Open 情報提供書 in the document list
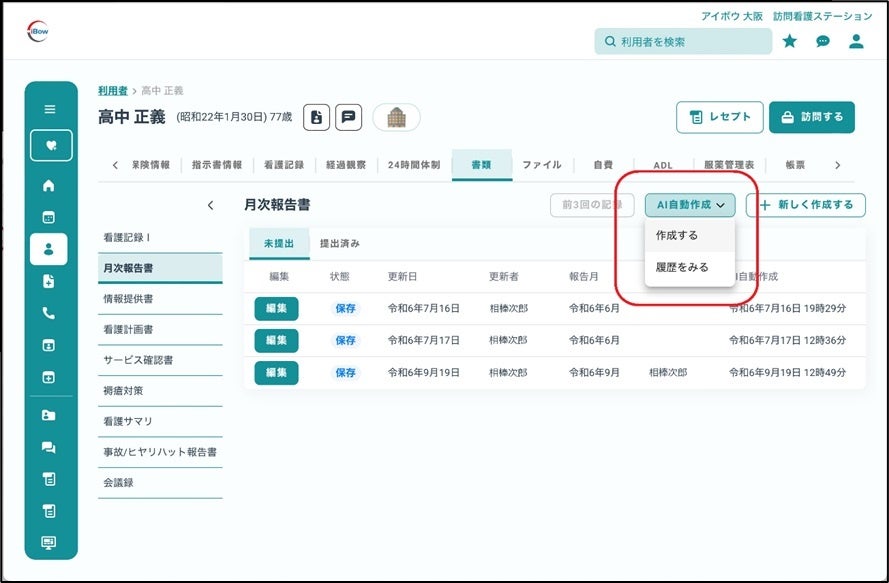 tap(160, 299)
